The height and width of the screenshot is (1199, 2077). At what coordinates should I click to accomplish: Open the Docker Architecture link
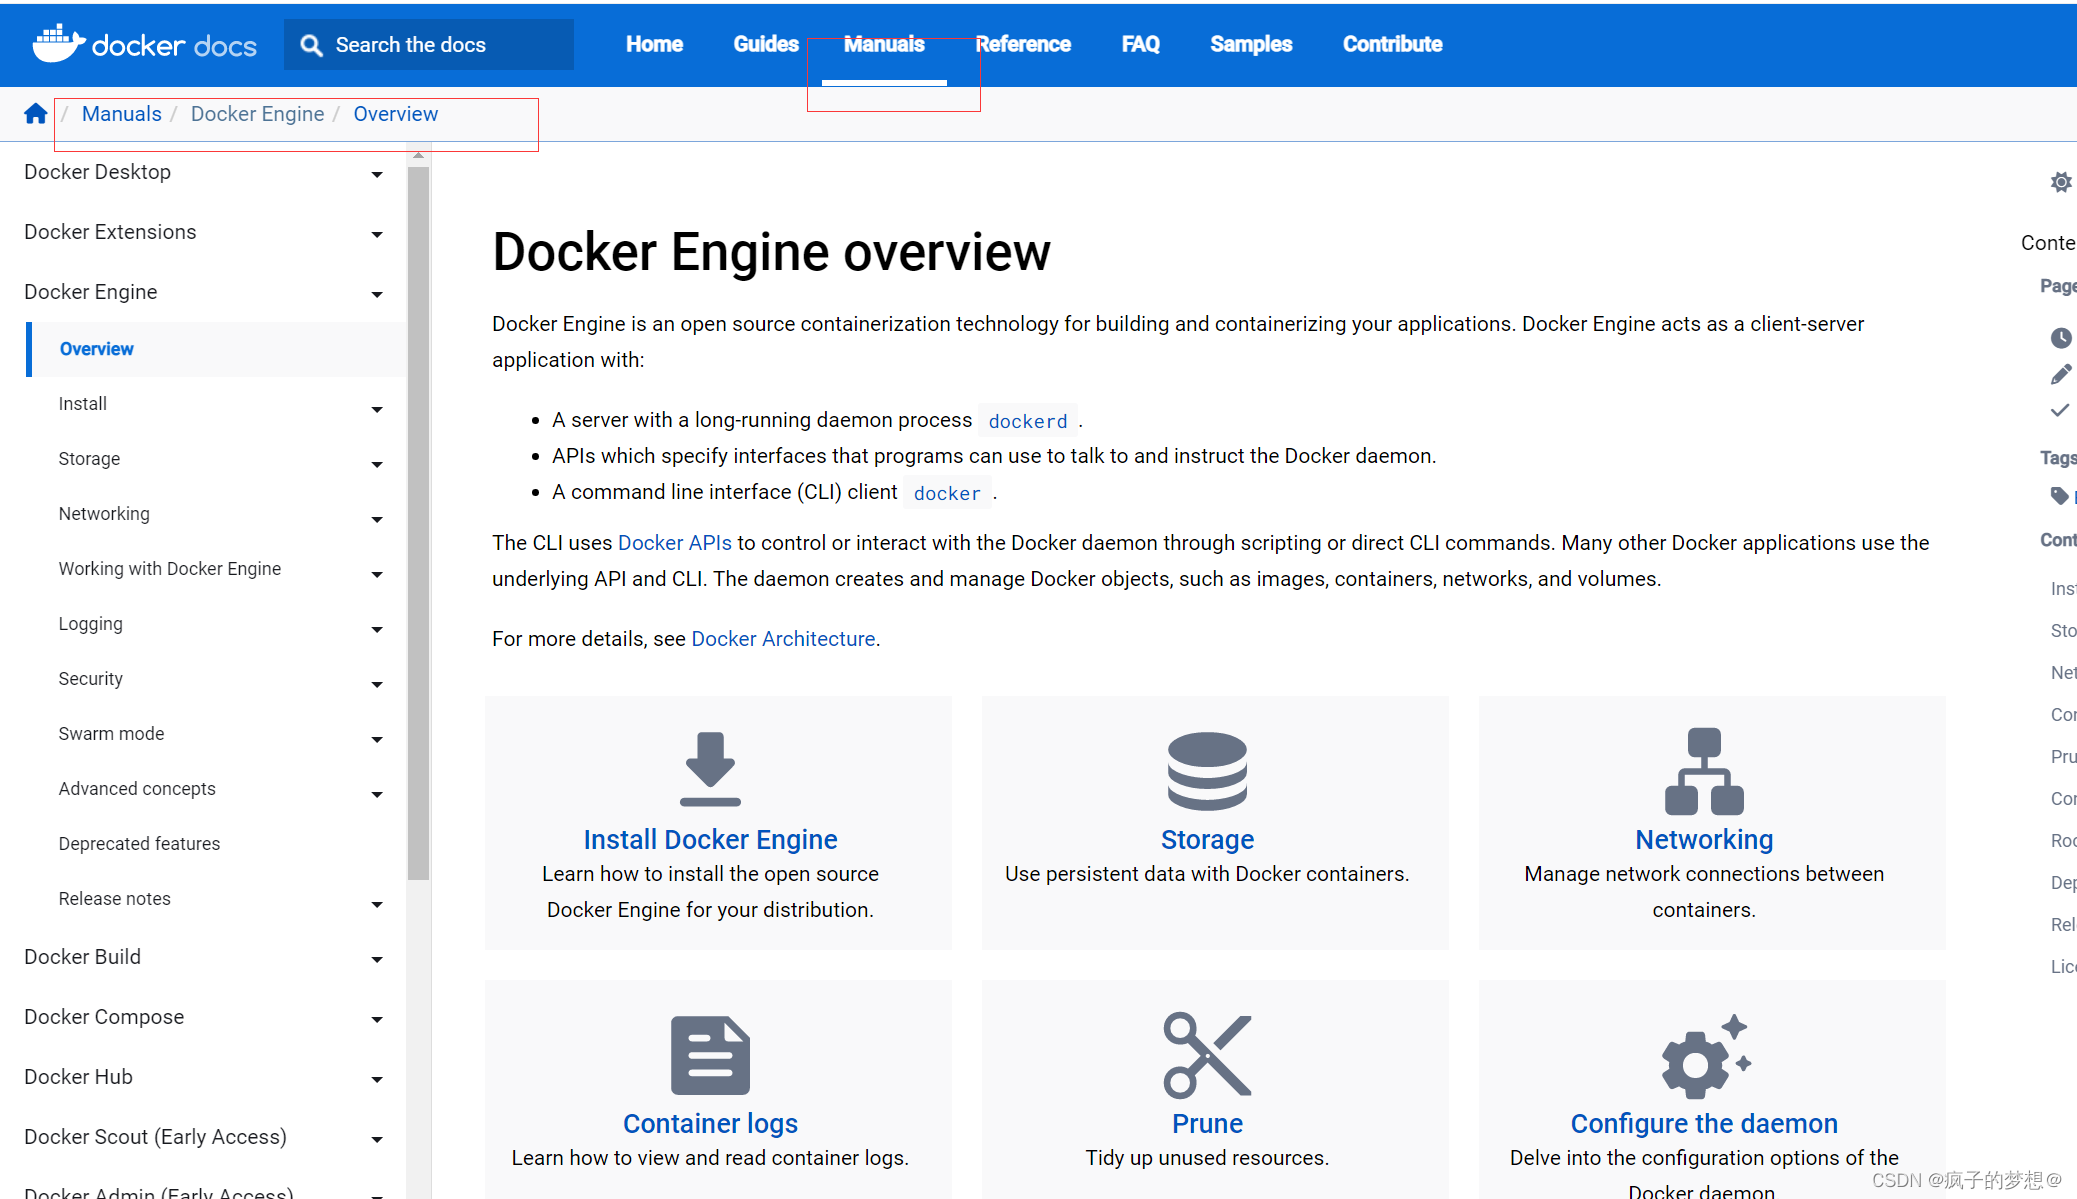pyautogui.click(x=783, y=639)
